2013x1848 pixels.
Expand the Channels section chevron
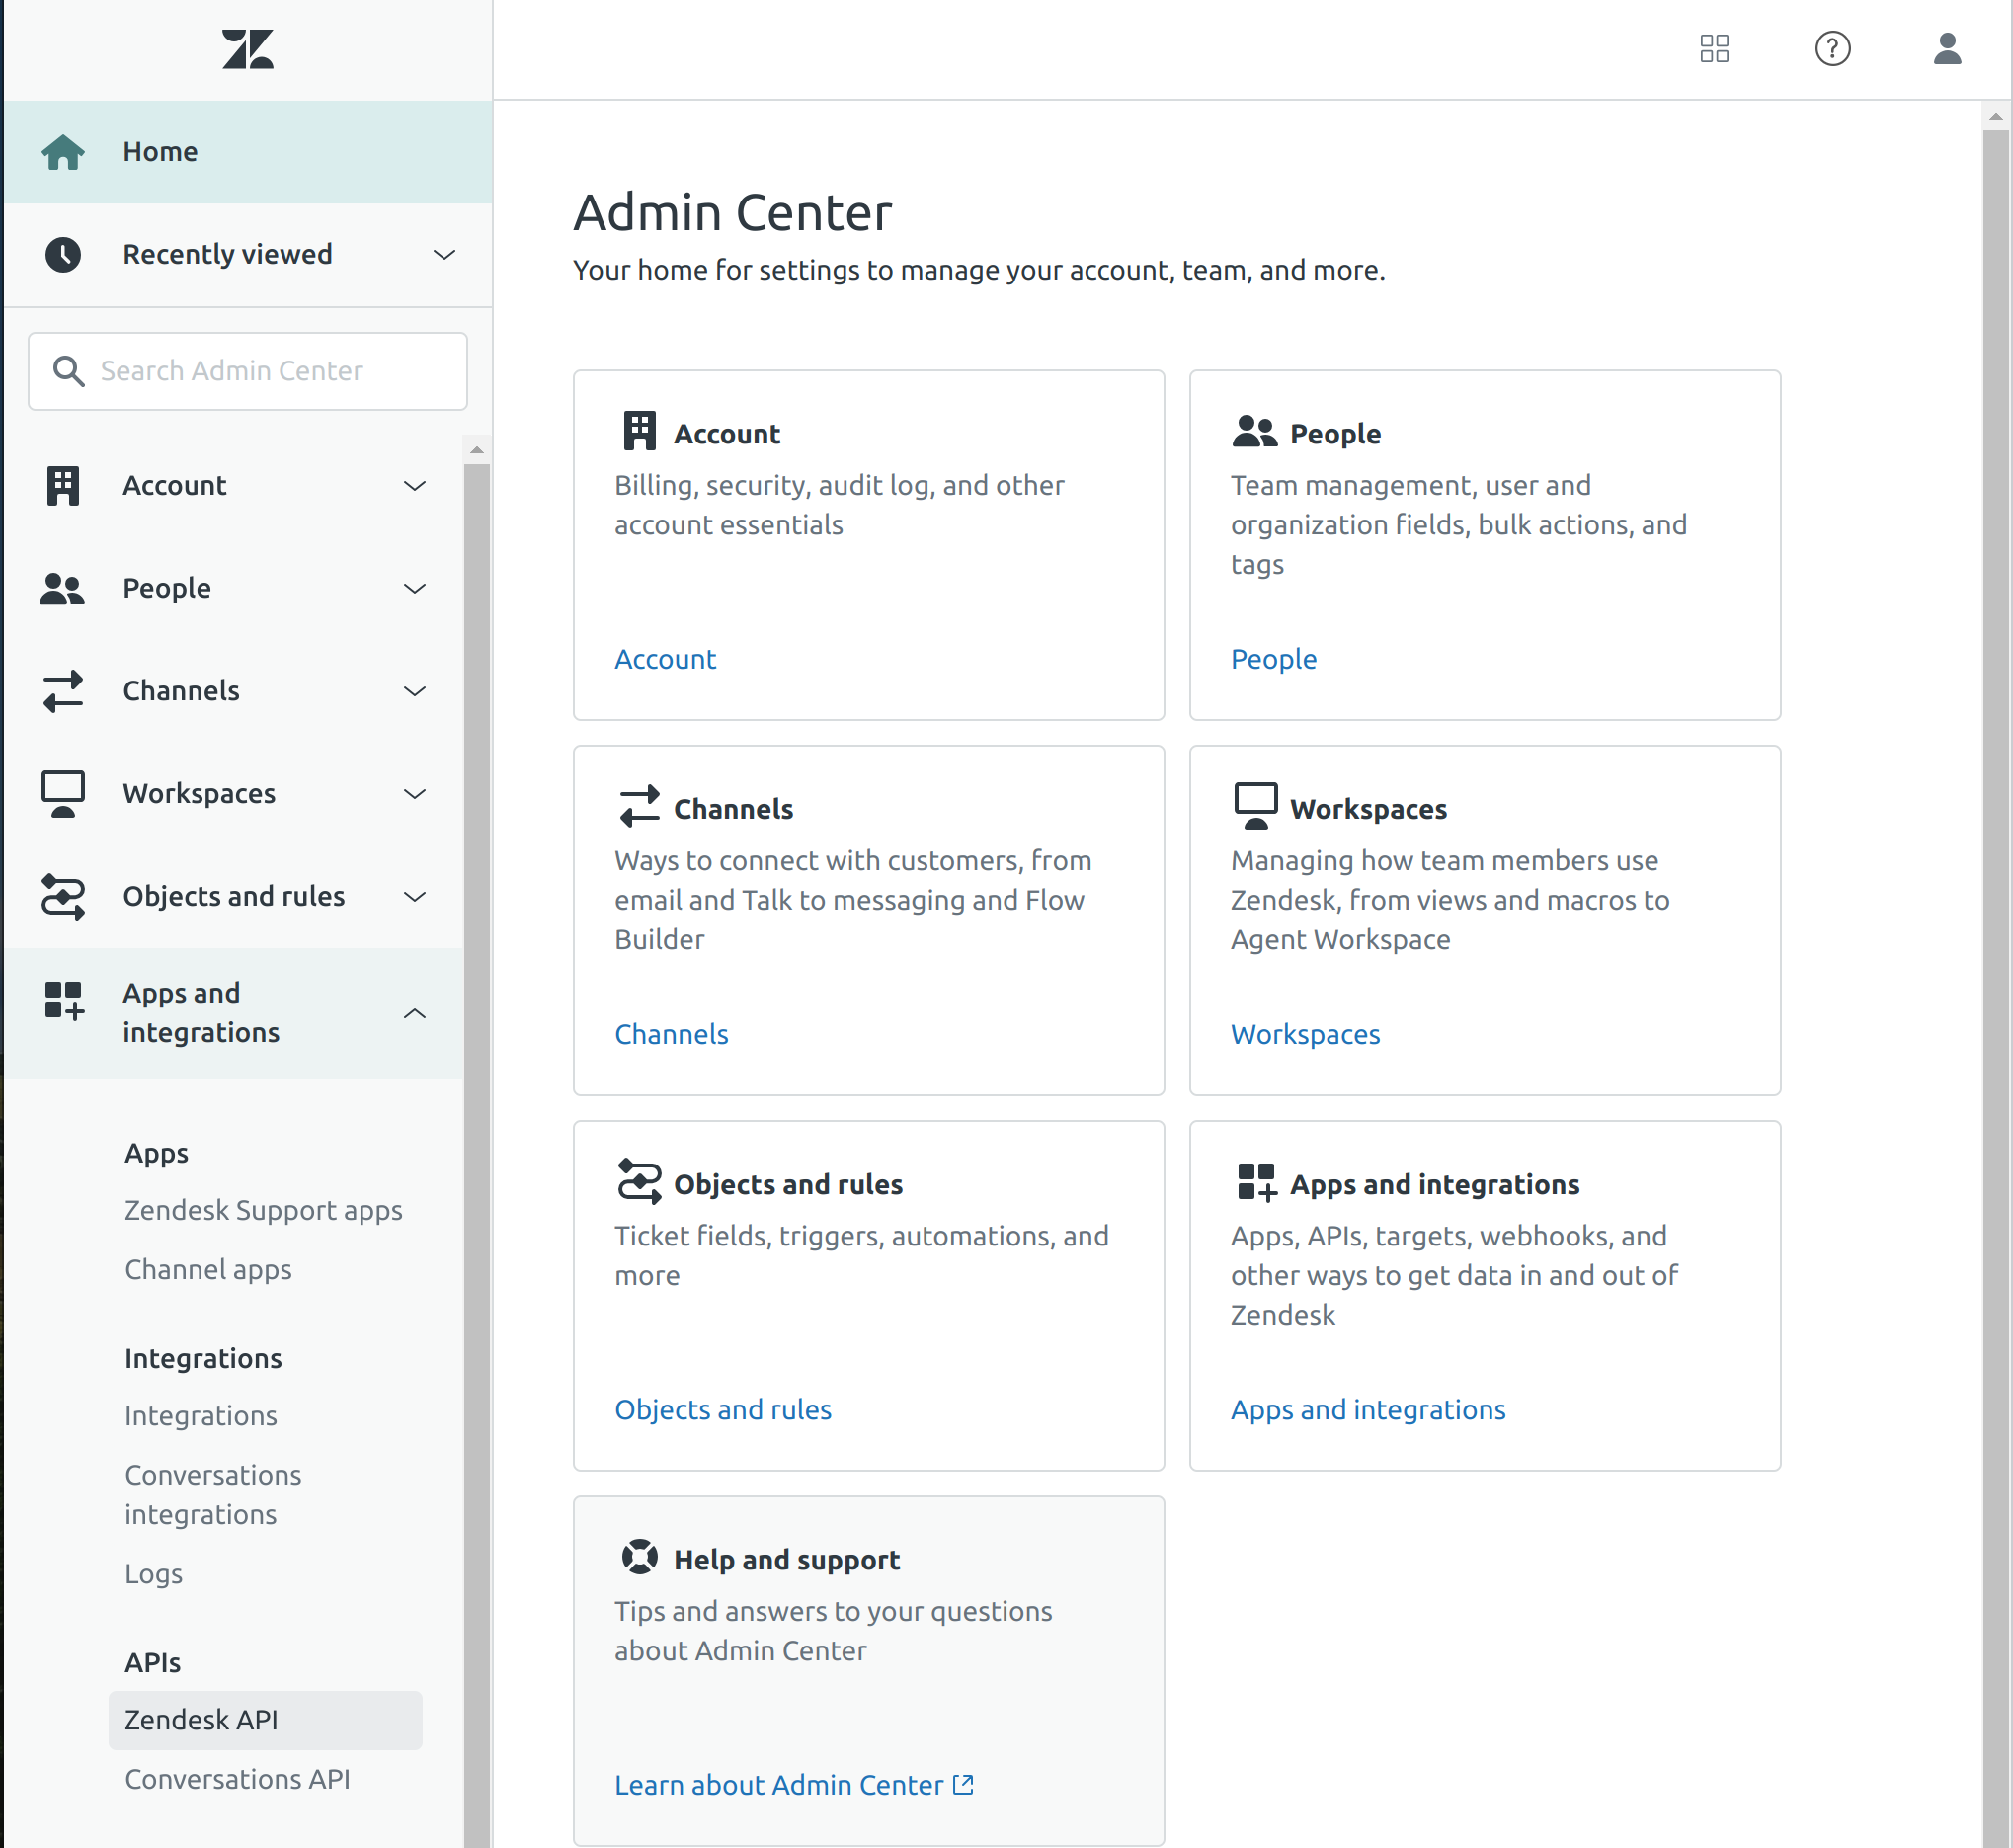(414, 691)
